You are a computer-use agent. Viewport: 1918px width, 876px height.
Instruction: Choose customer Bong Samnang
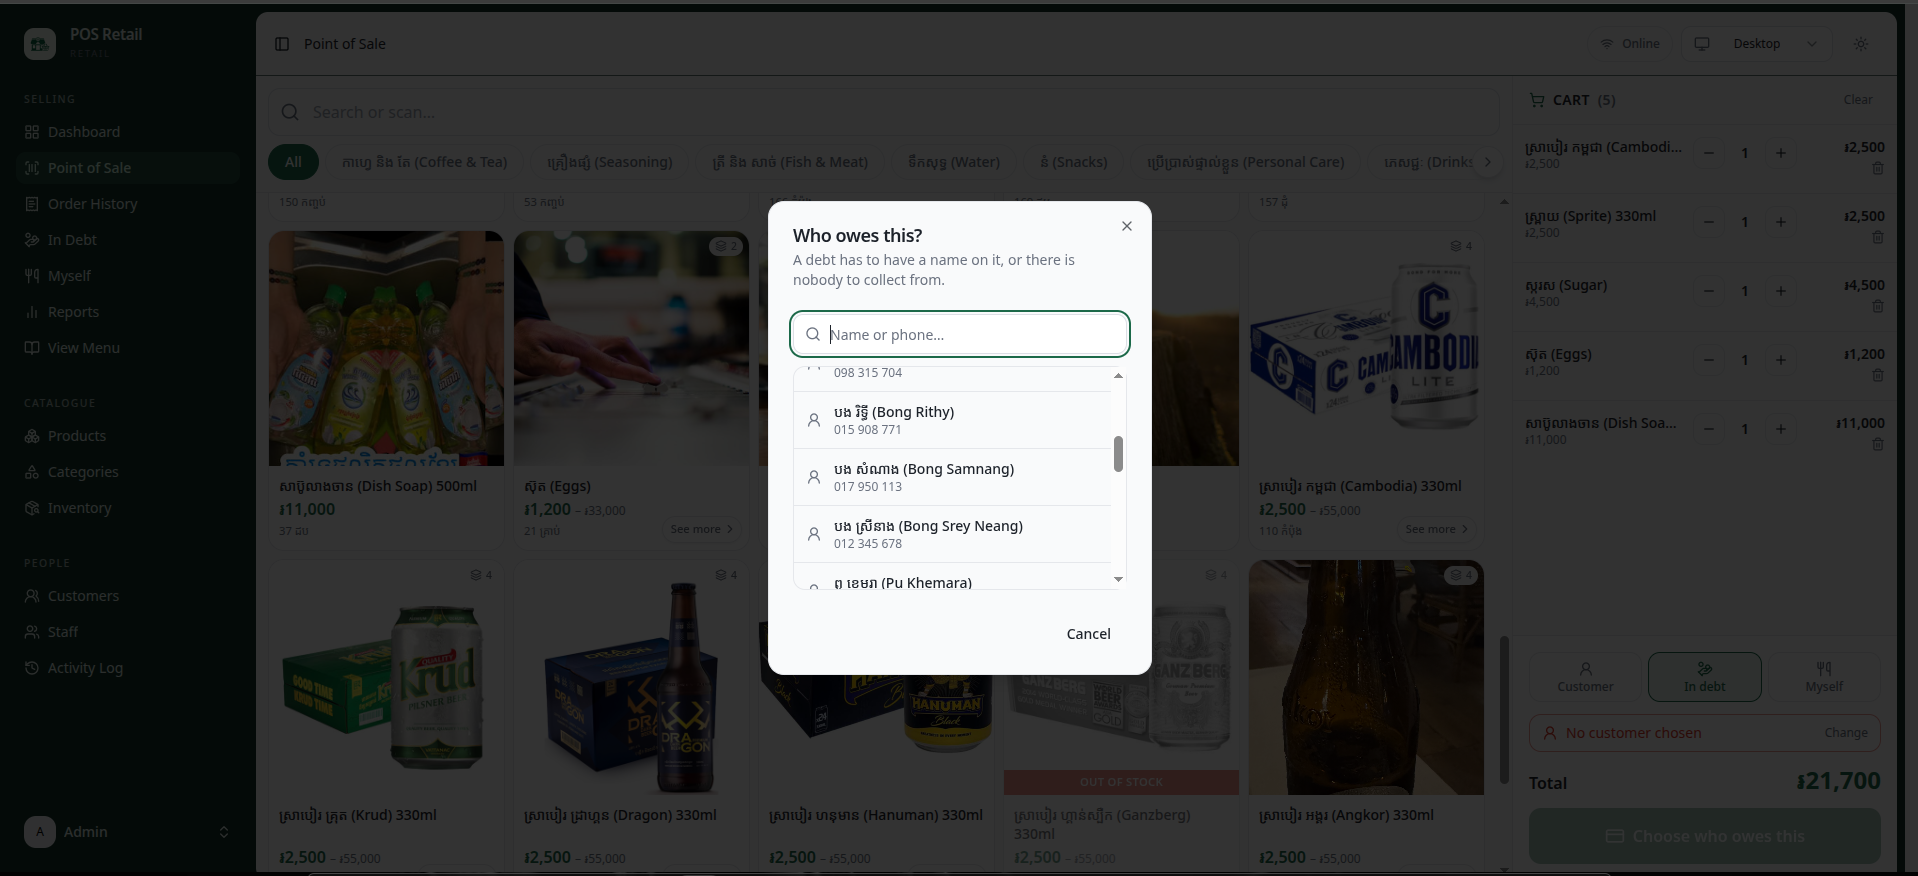pyautogui.click(x=952, y=477)
